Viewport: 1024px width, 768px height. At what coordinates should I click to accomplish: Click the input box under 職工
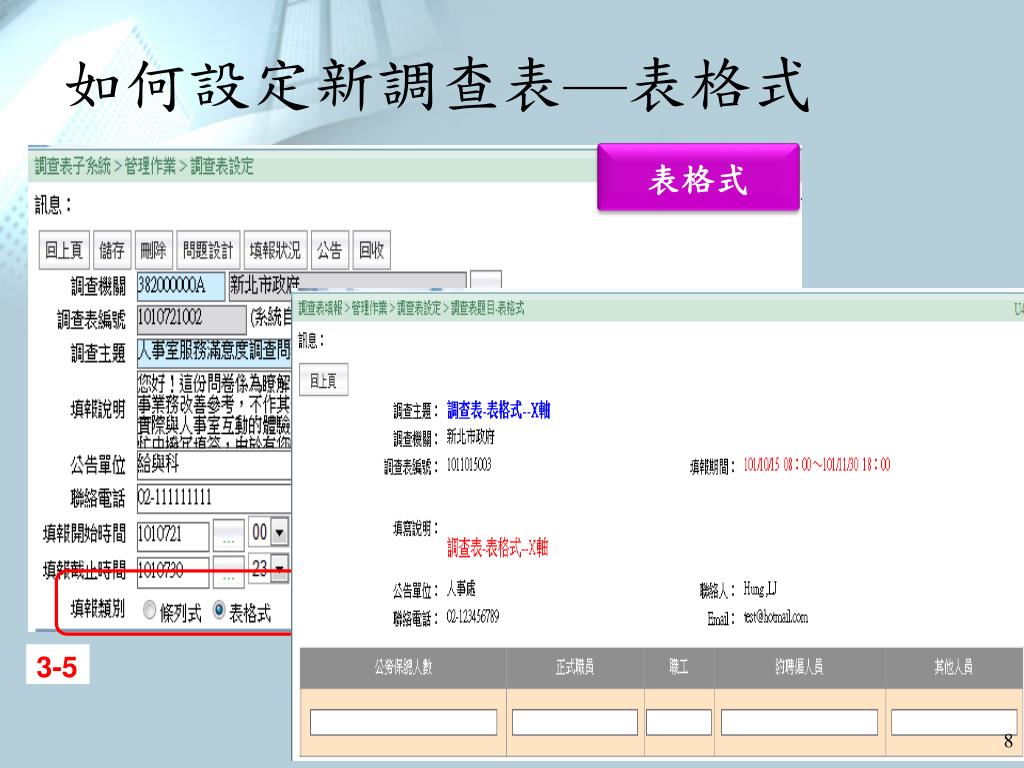[679, 723]
